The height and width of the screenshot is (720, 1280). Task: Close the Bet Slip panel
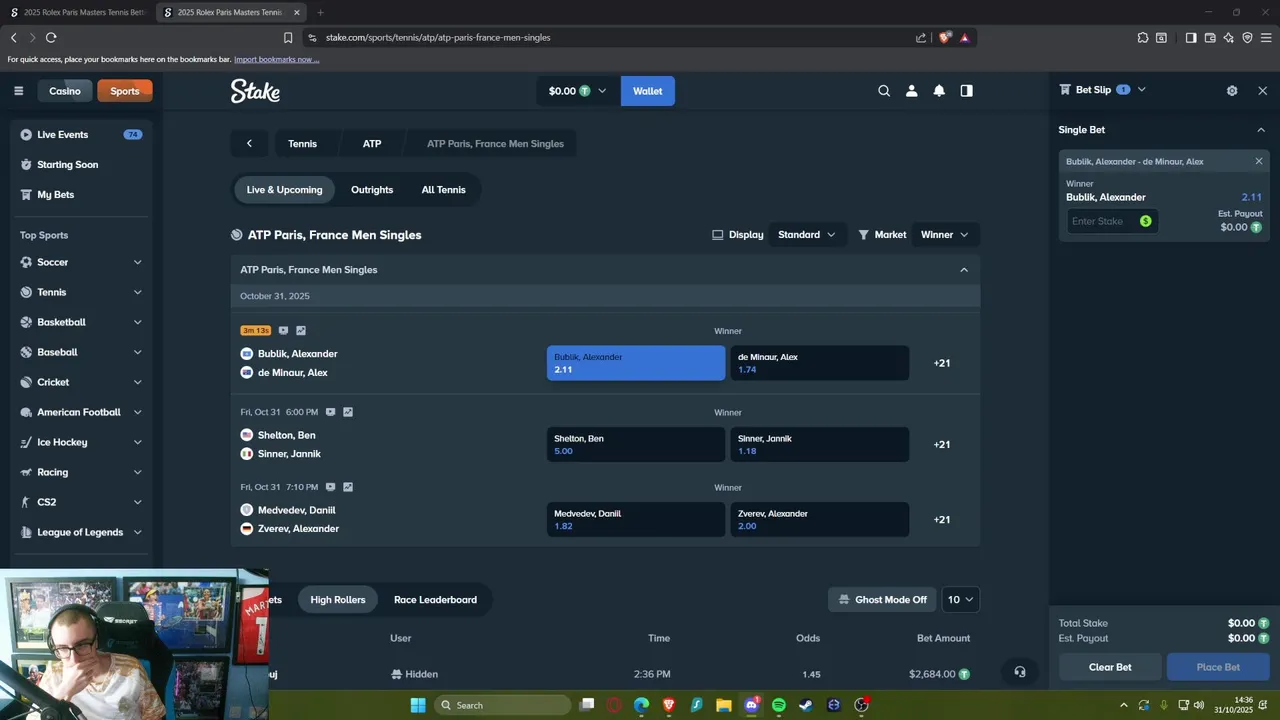point(1262,90)
